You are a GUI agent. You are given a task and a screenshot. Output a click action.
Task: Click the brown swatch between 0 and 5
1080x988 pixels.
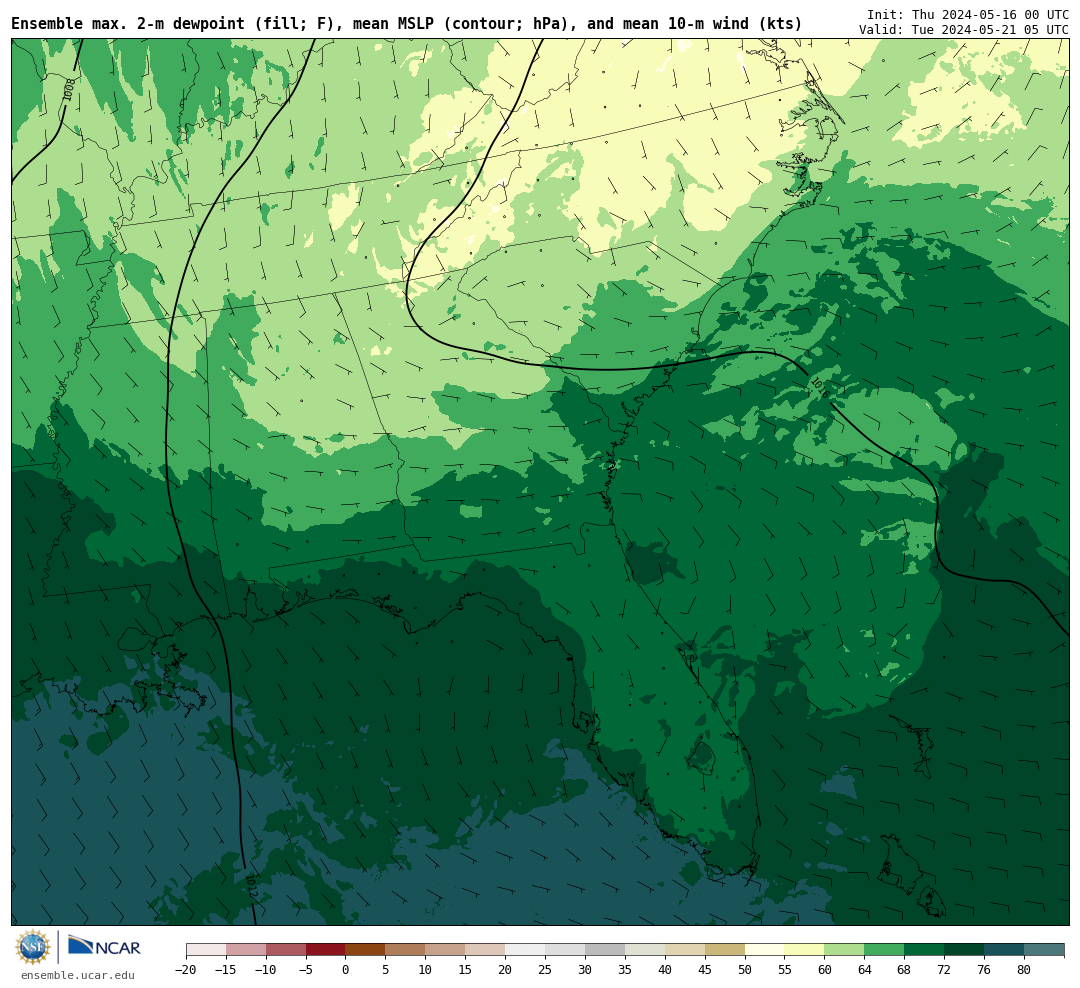point(366,950)
